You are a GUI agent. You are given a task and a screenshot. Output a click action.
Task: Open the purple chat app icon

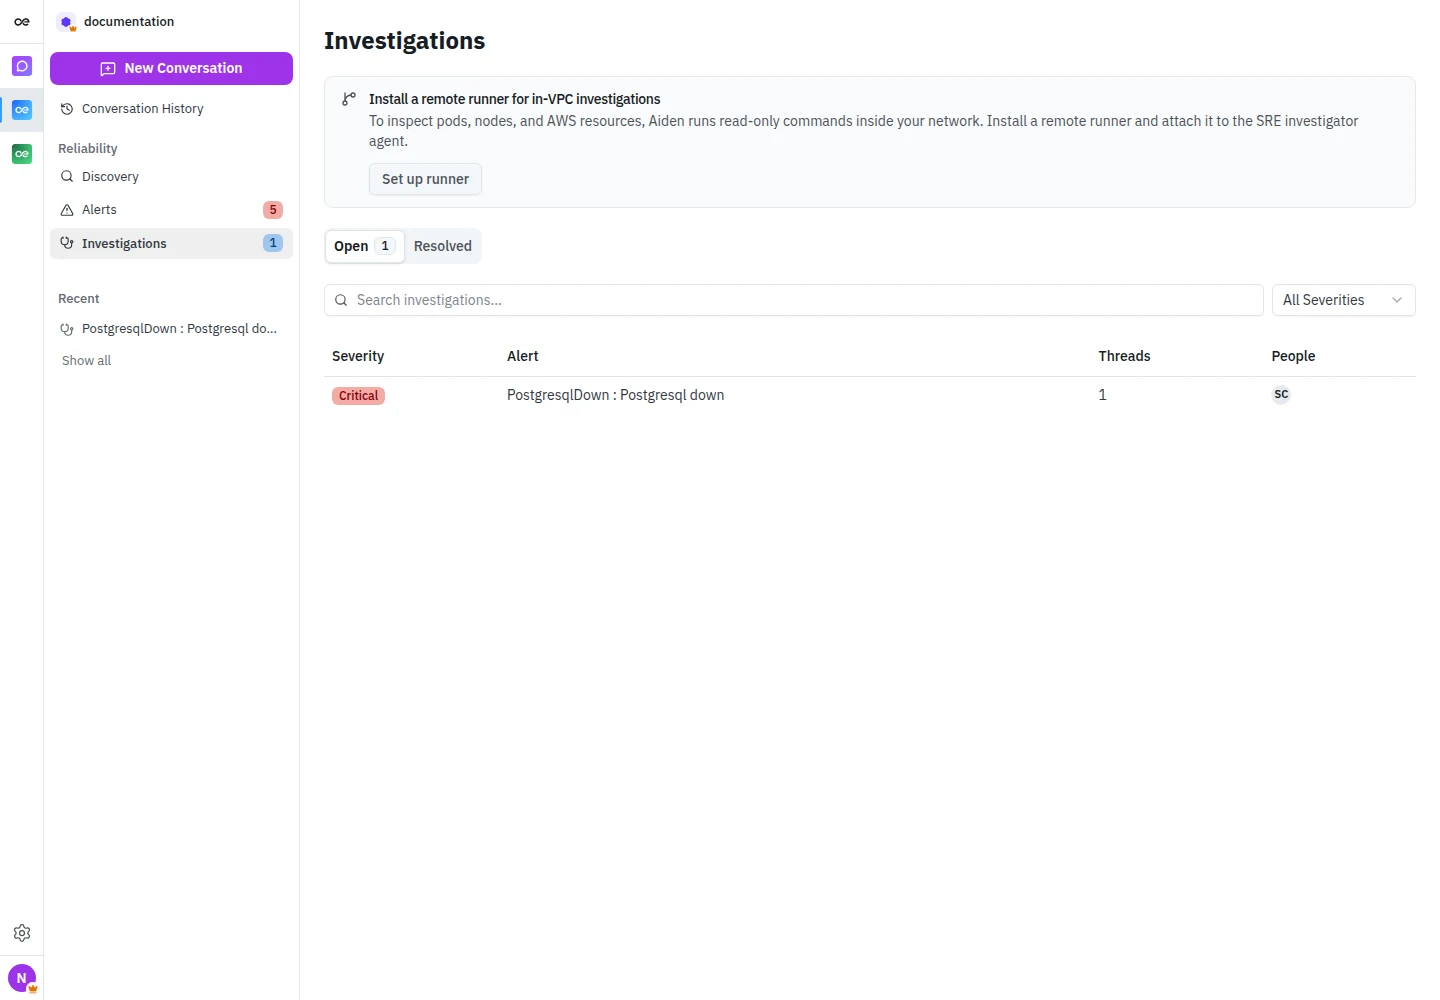pyautogui.click(x=22, y=66)
